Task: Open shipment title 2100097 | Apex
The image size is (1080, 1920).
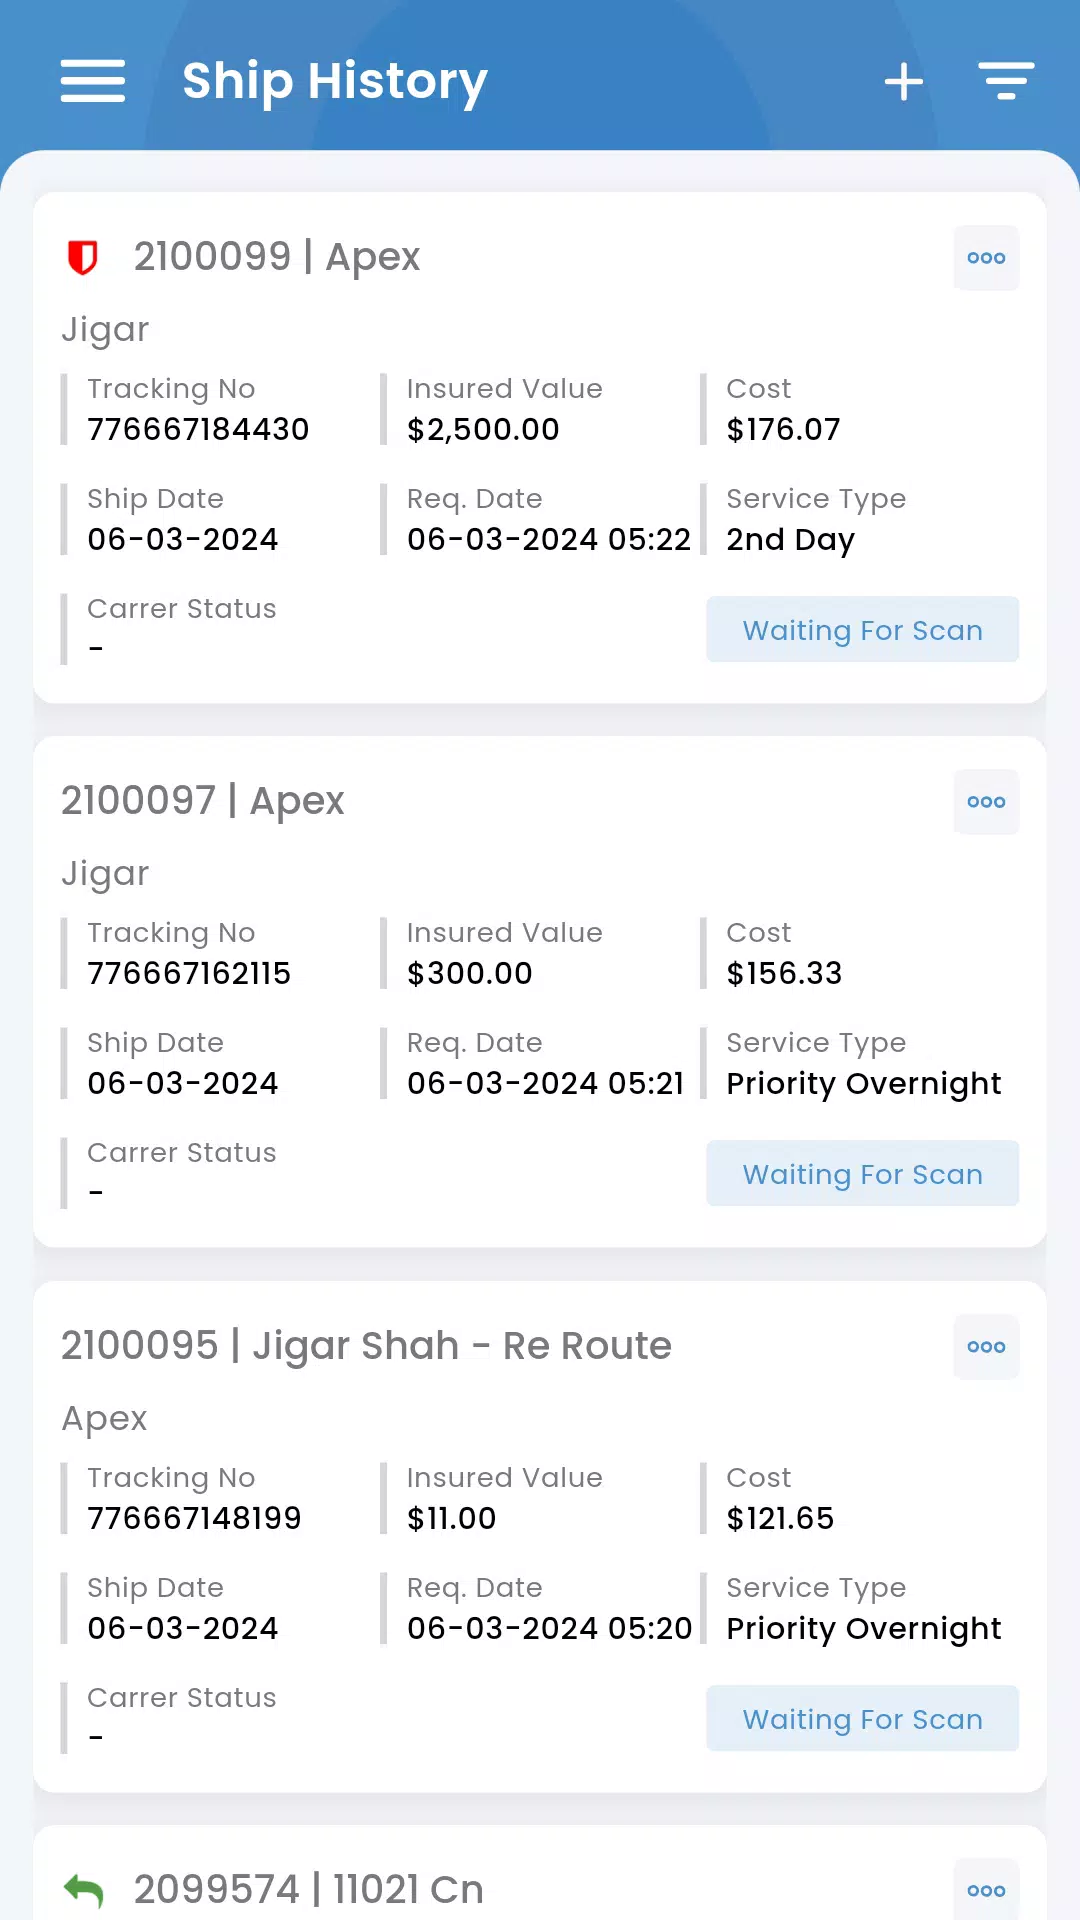Action: [x=203, y=801]
